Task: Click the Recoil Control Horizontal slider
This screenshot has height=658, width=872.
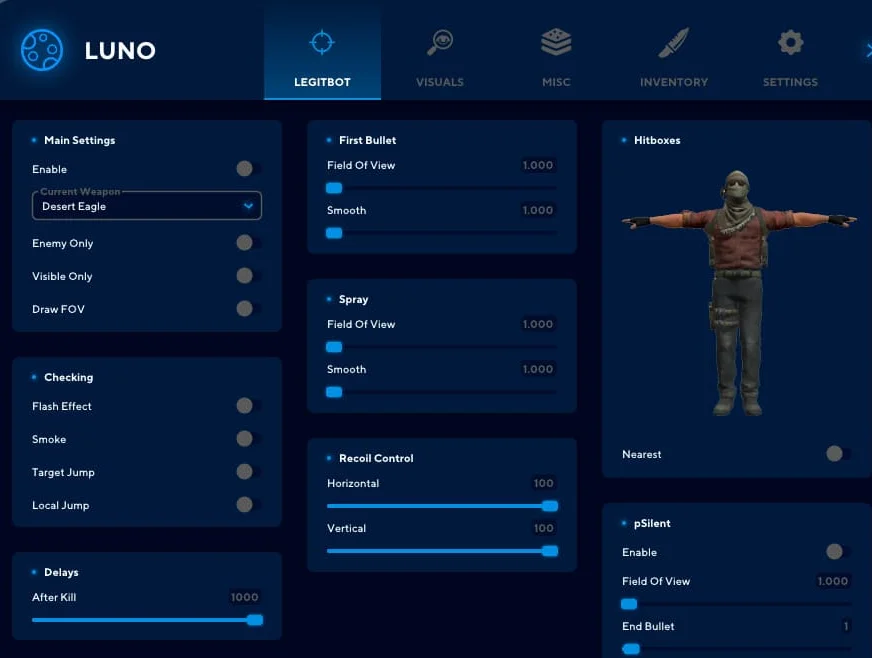Action: [x=441, y=506]
